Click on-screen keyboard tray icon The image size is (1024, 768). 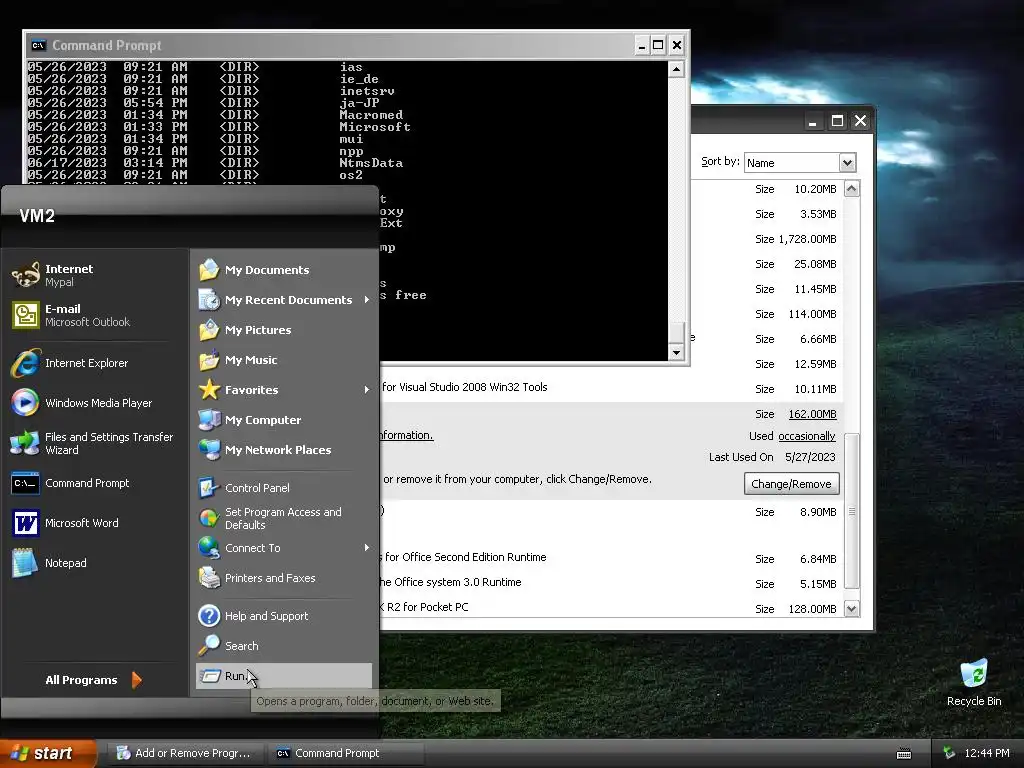click(904, 754)
